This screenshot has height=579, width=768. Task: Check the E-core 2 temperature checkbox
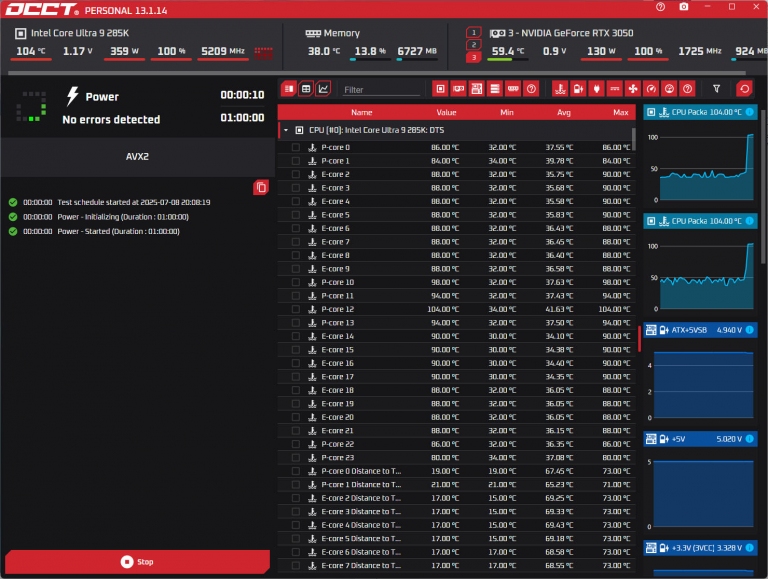(295, 174)
